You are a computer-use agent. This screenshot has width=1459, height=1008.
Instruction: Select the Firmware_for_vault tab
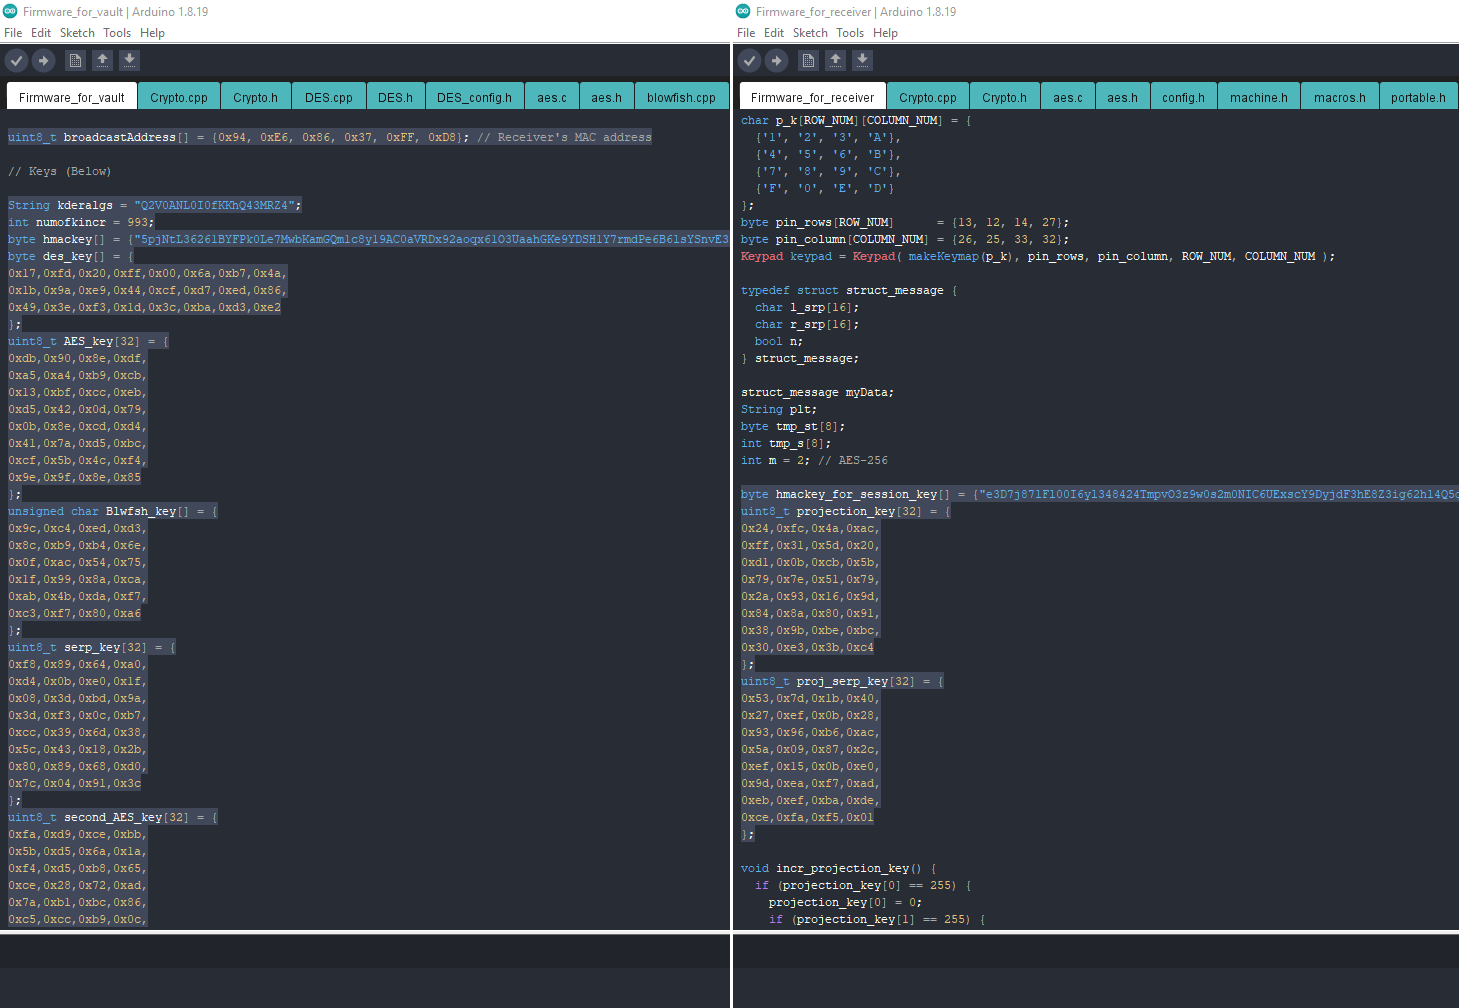(71, 96)
